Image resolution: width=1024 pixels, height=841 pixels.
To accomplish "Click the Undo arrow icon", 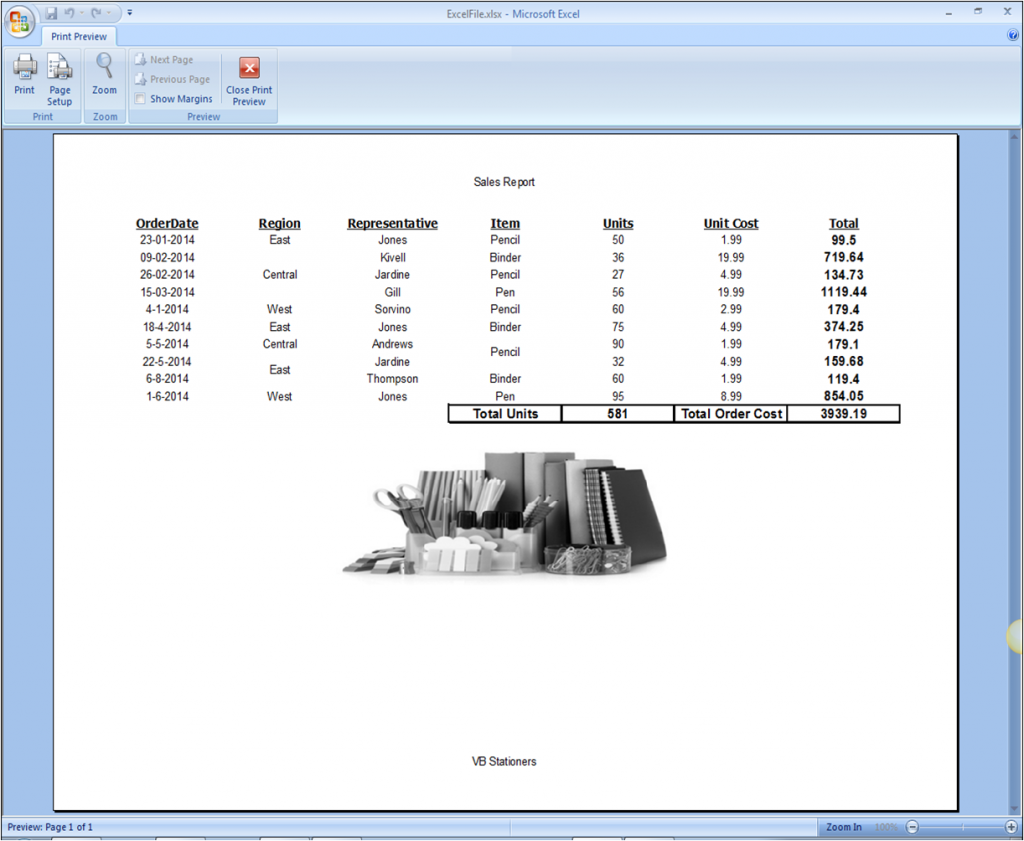I will 70,14.
